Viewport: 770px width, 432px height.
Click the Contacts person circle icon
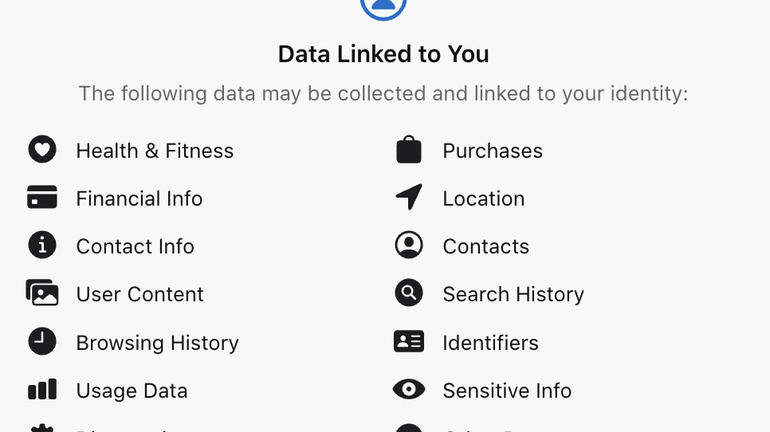pos(408,246)
